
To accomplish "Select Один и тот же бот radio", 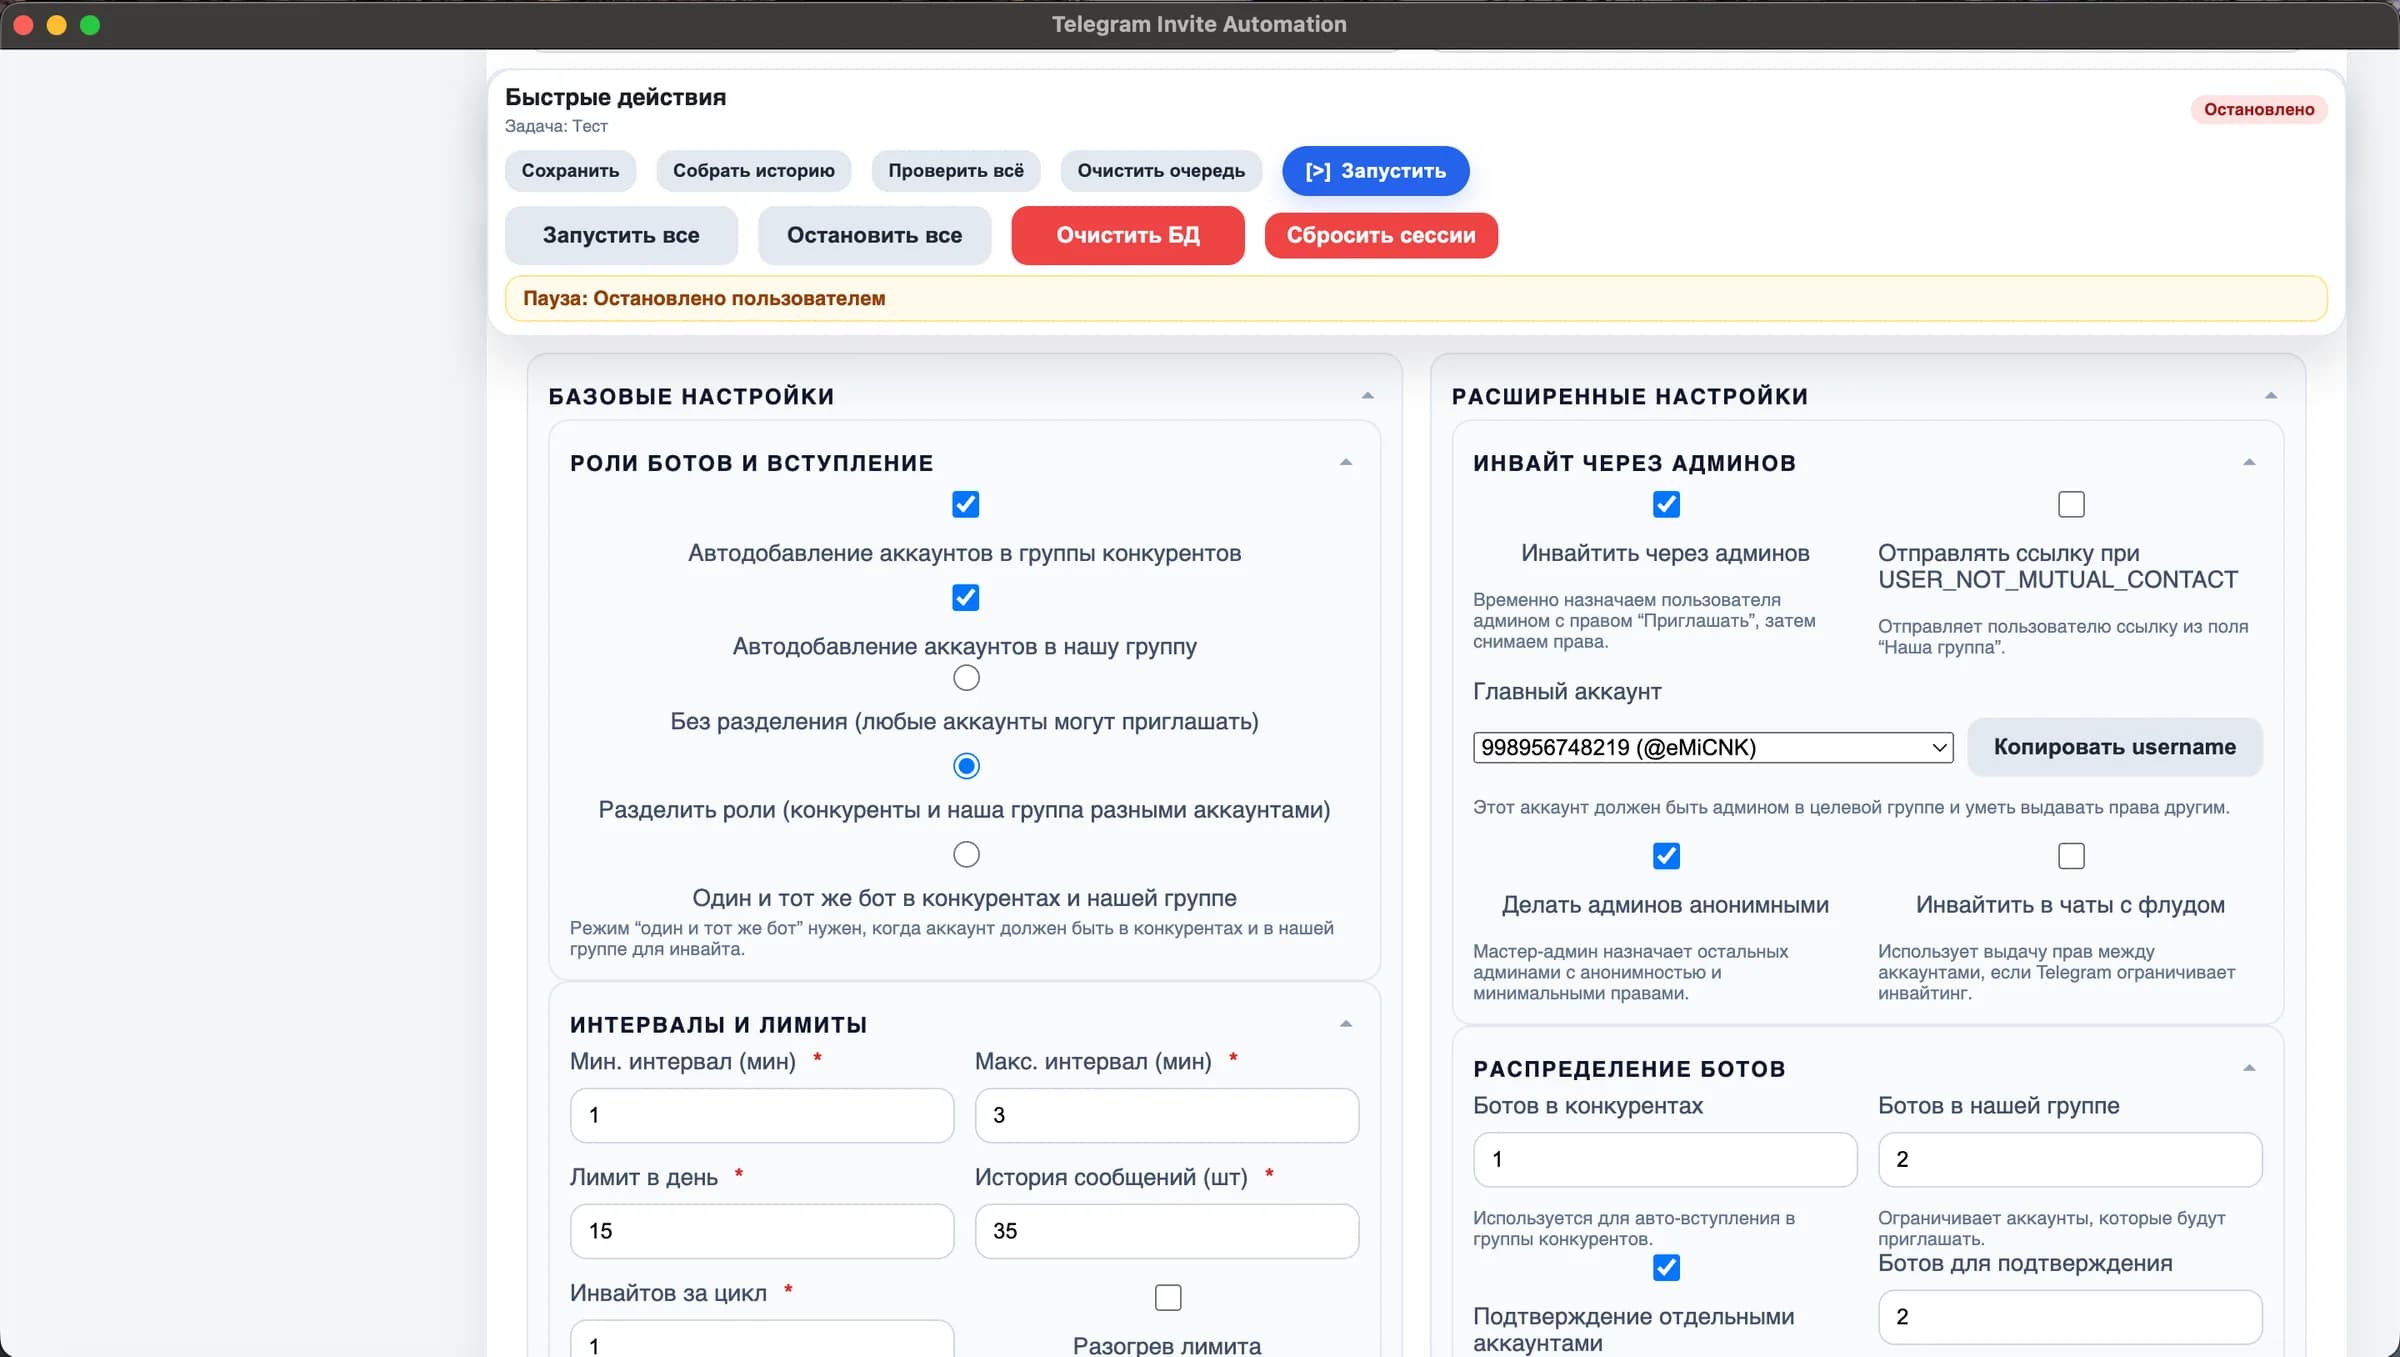I will pos(966,854).
